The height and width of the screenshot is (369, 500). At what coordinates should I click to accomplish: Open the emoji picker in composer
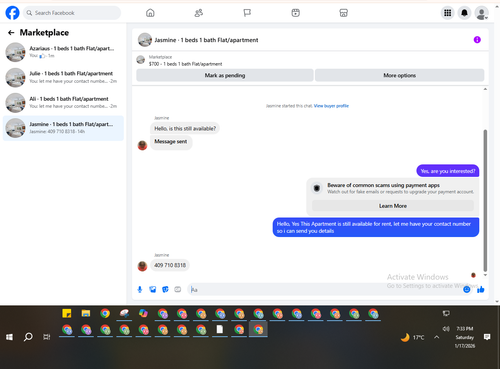point(467,289)
